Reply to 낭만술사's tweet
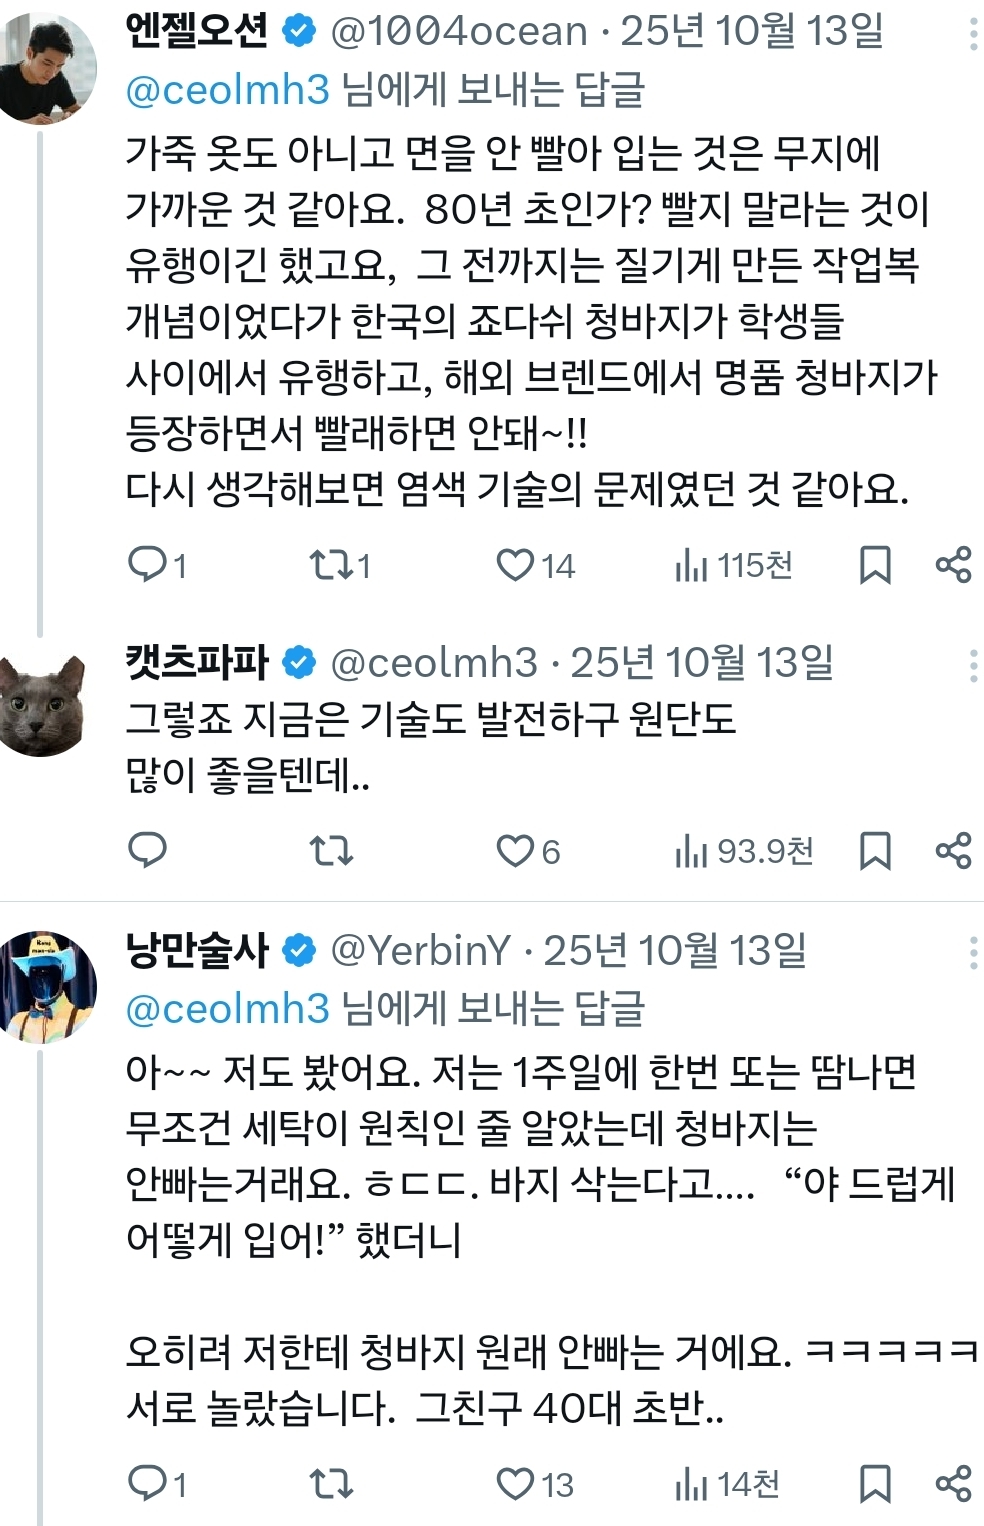This screenshot has width=984, height=1526. 148,1484
